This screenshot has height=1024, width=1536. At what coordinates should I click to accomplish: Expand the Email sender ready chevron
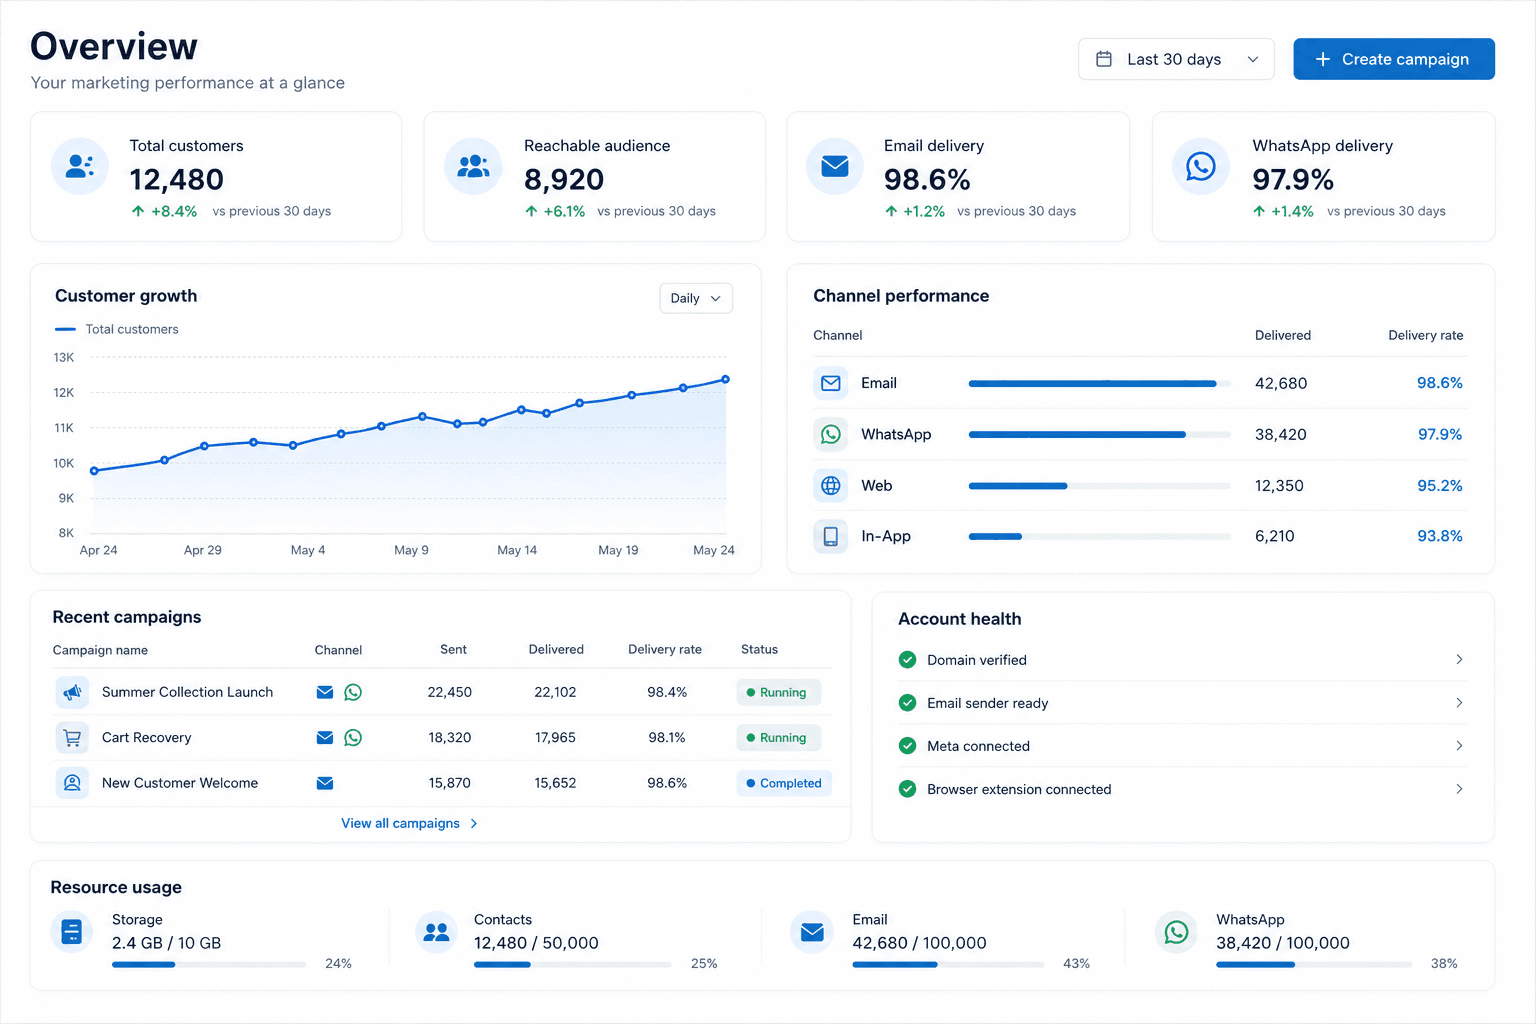pos(1459,703)
